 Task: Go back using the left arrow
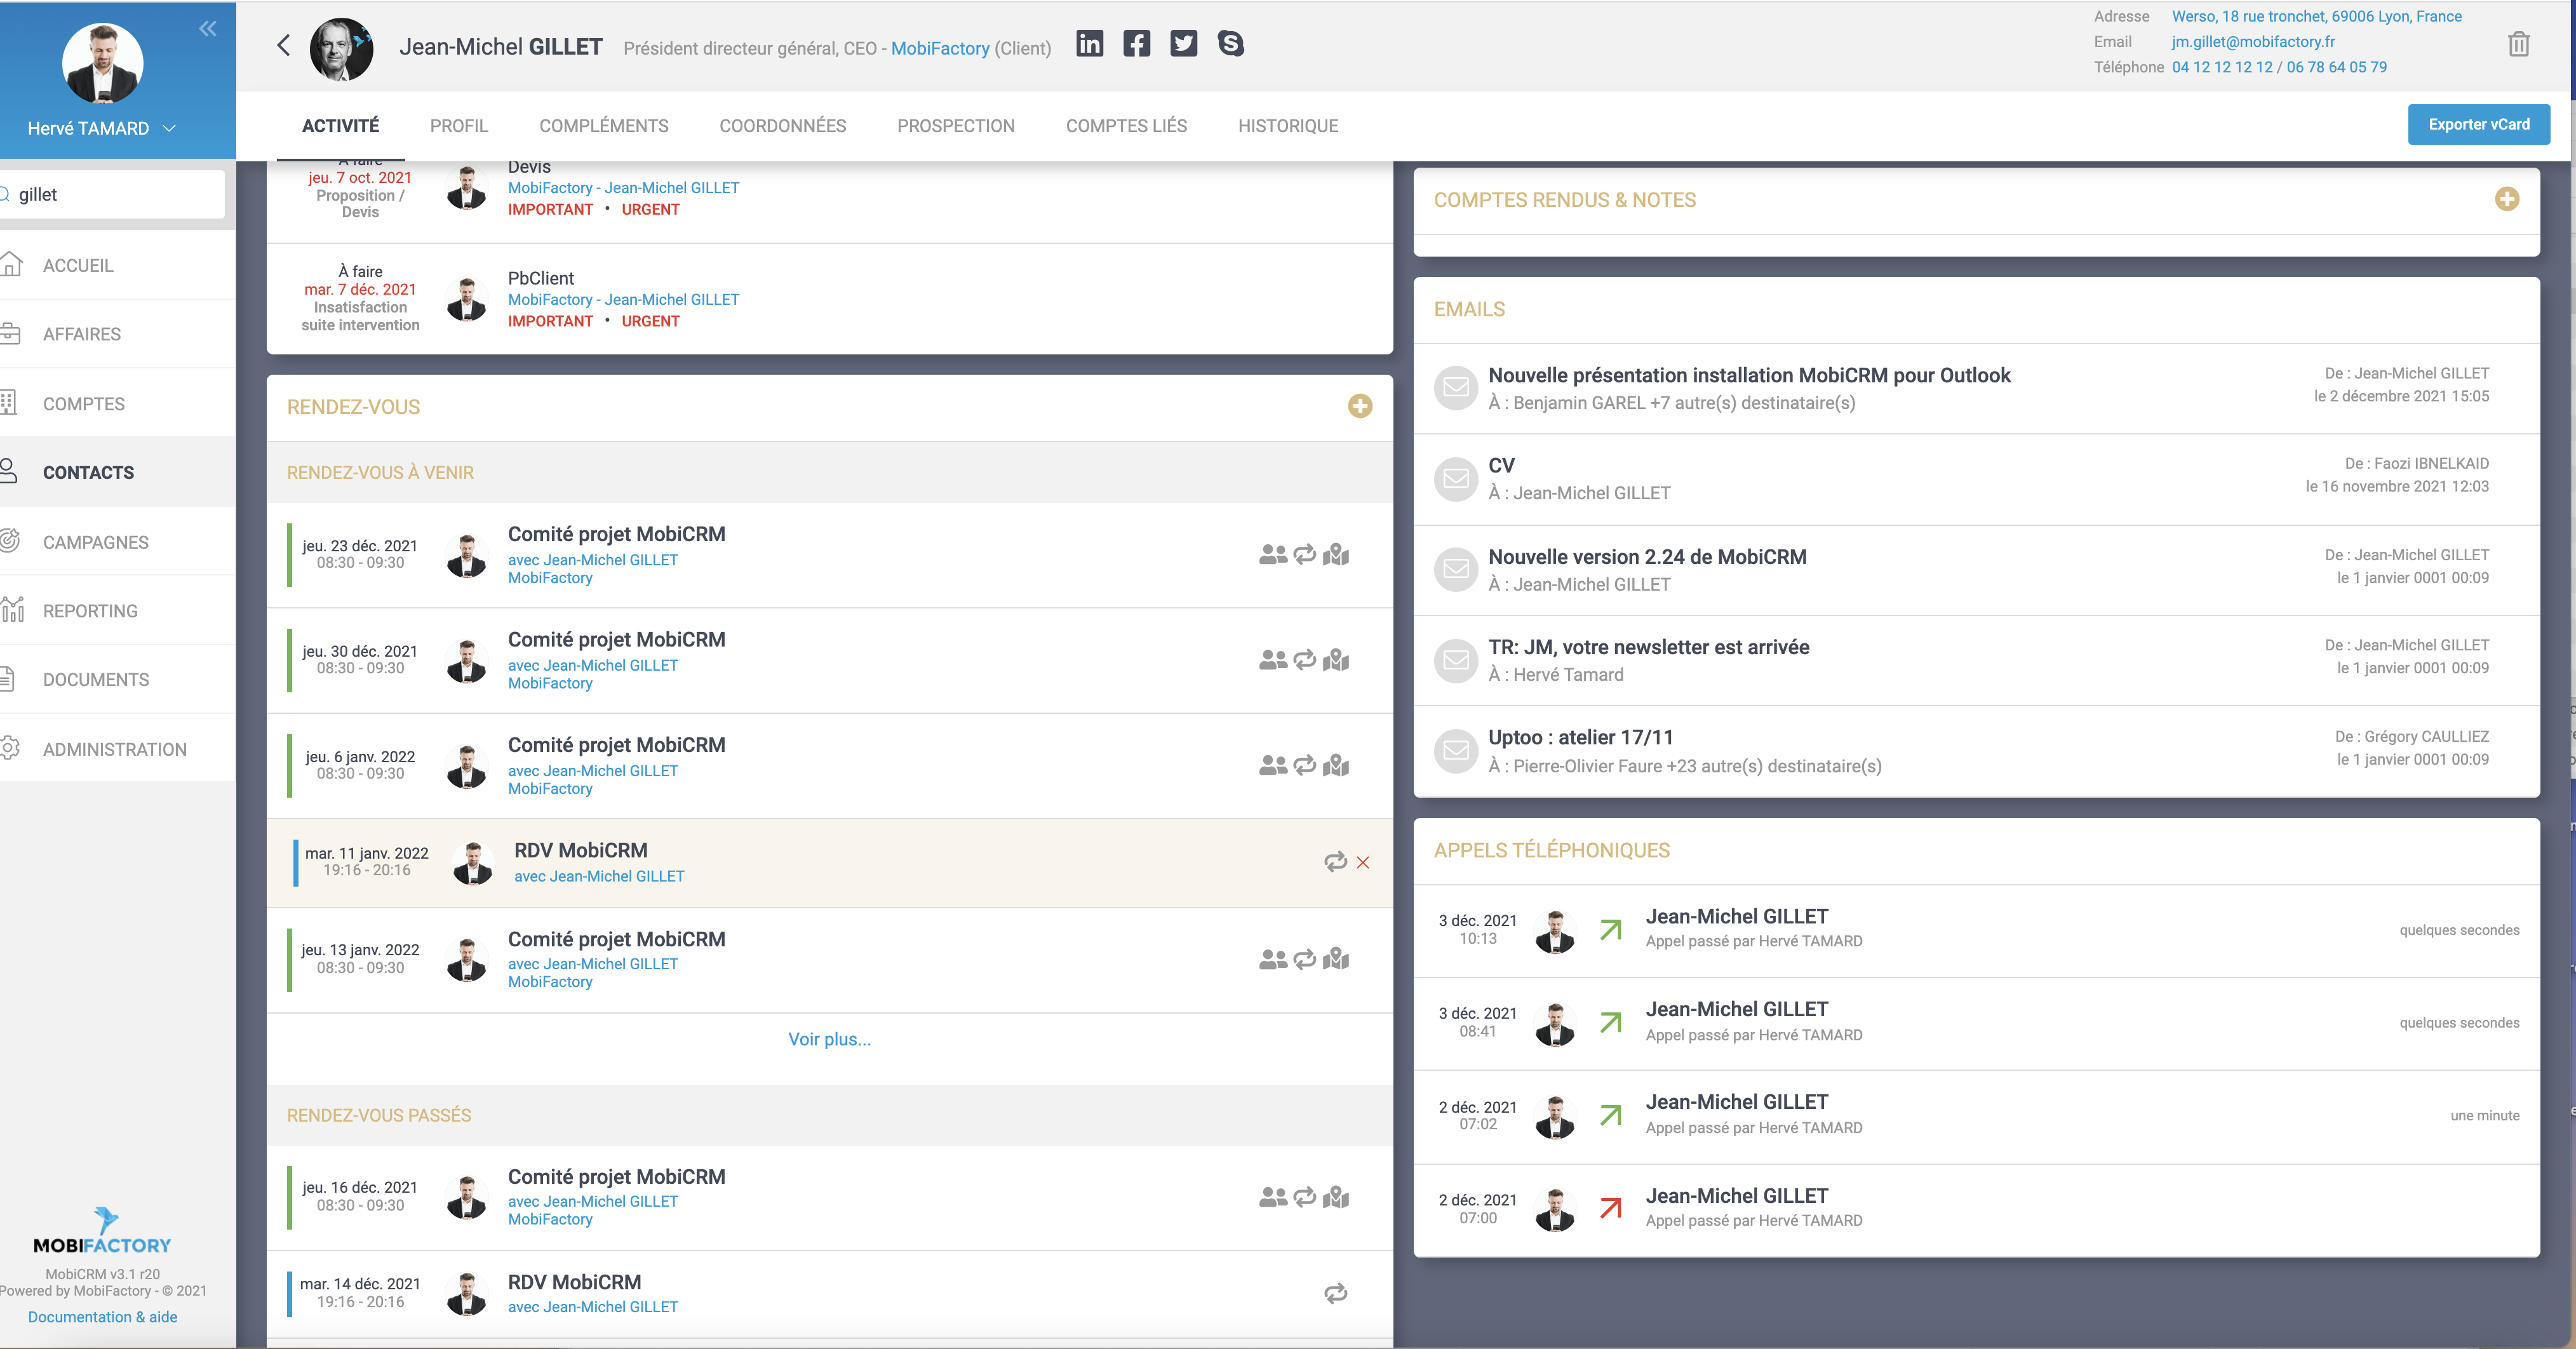pos(284,45)
